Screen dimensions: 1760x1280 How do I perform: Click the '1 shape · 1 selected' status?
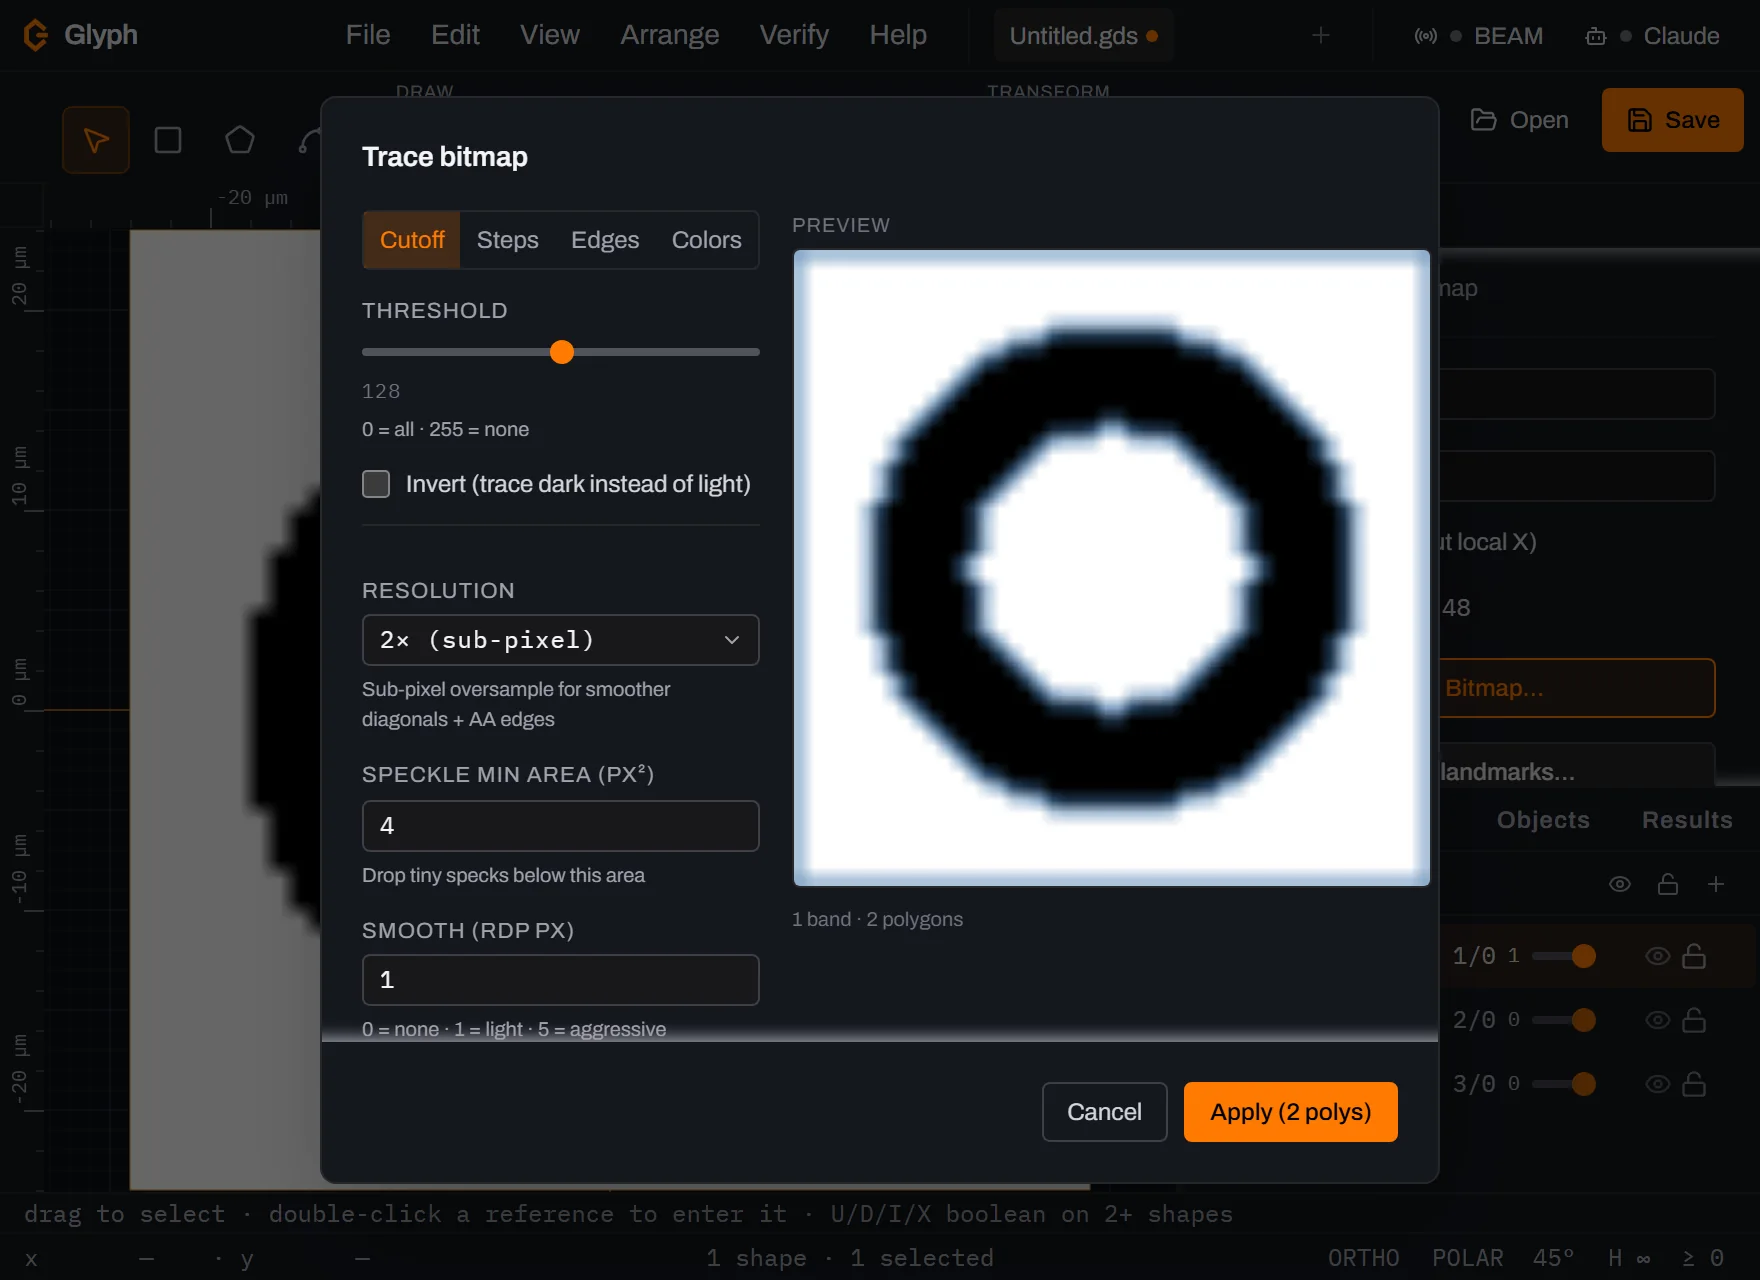(x=850, y=1258)
